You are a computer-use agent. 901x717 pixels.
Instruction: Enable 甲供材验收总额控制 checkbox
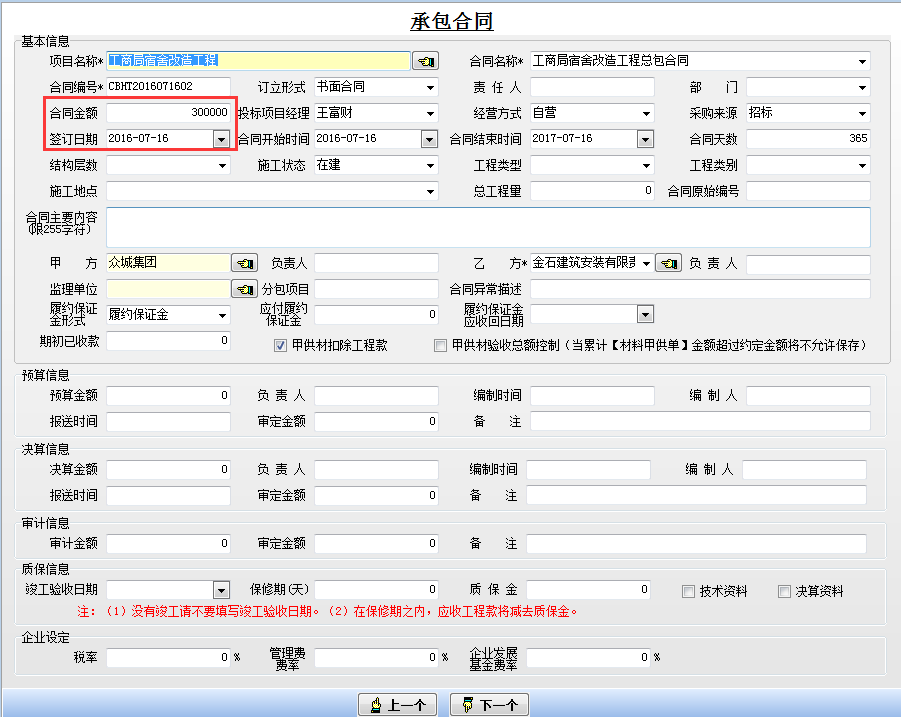(x=441, y=346)
